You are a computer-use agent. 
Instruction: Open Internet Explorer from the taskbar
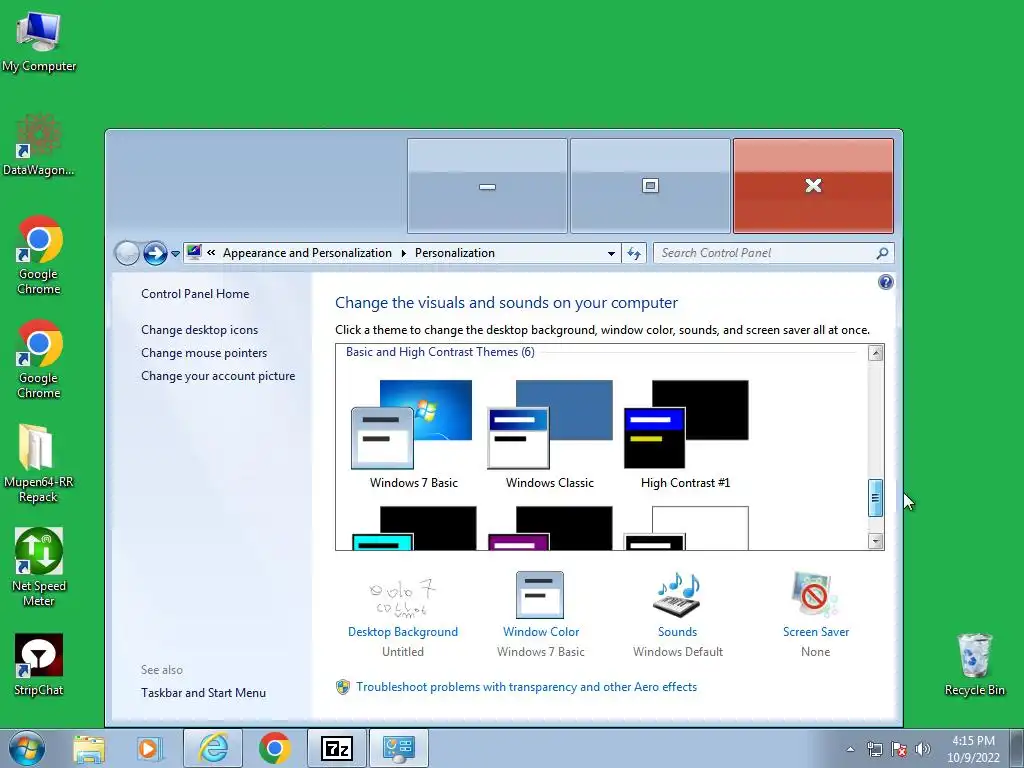tap(213, 749)
